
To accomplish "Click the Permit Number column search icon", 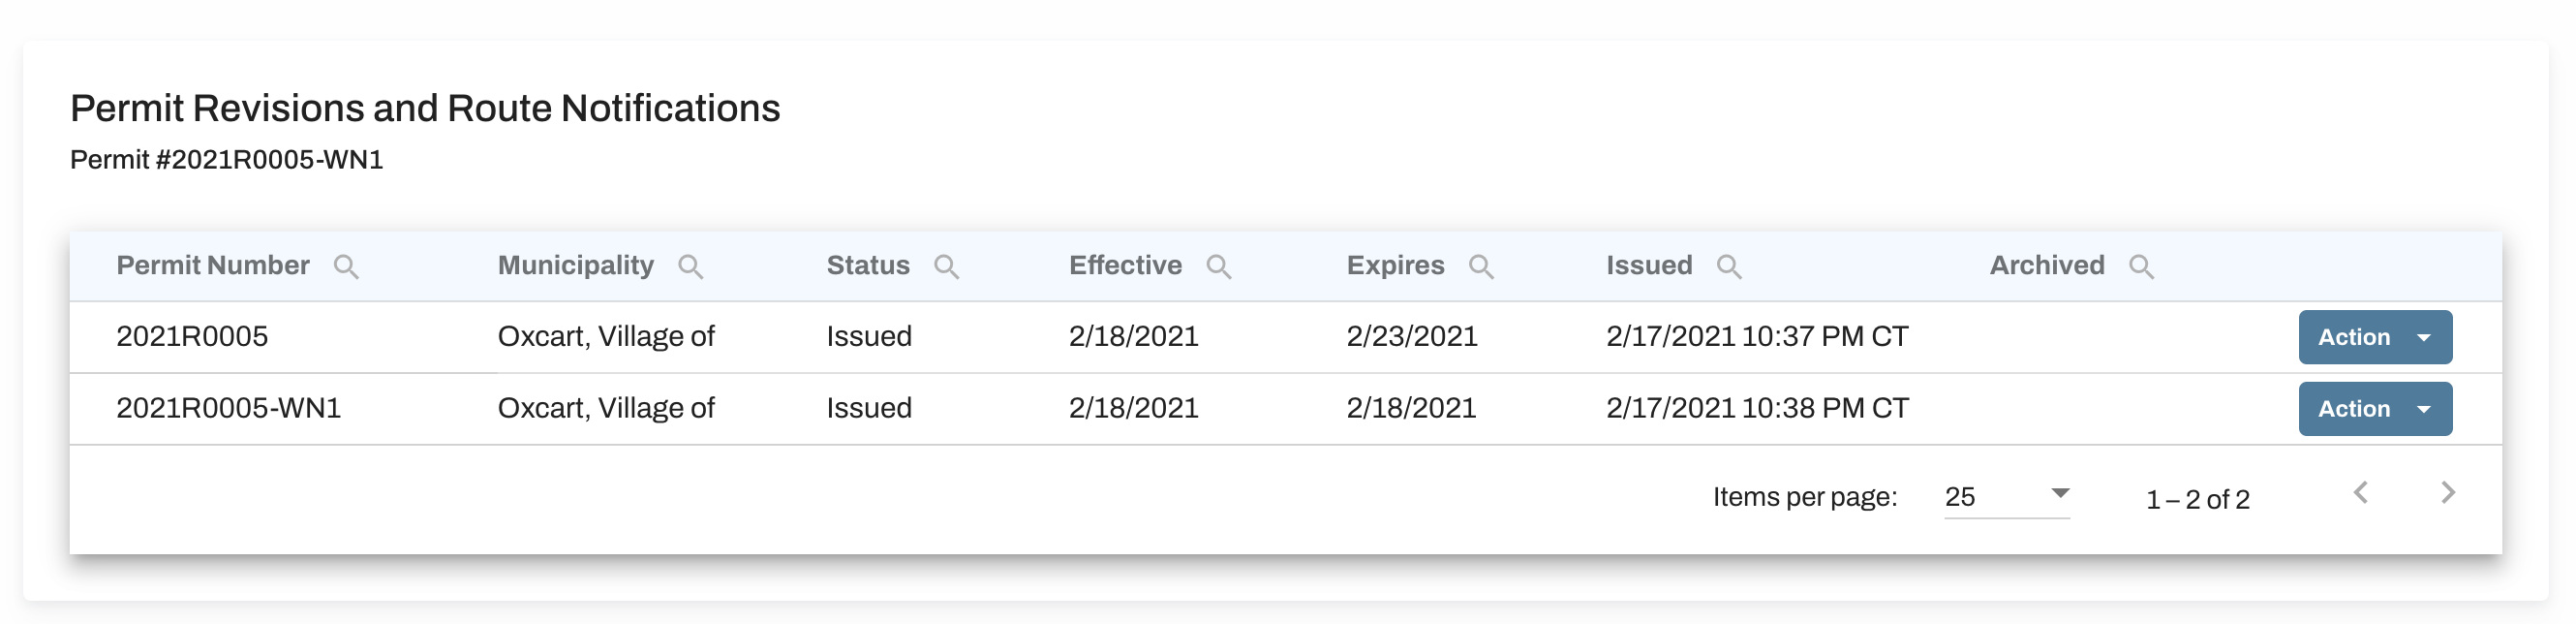I will coord(346,267).
